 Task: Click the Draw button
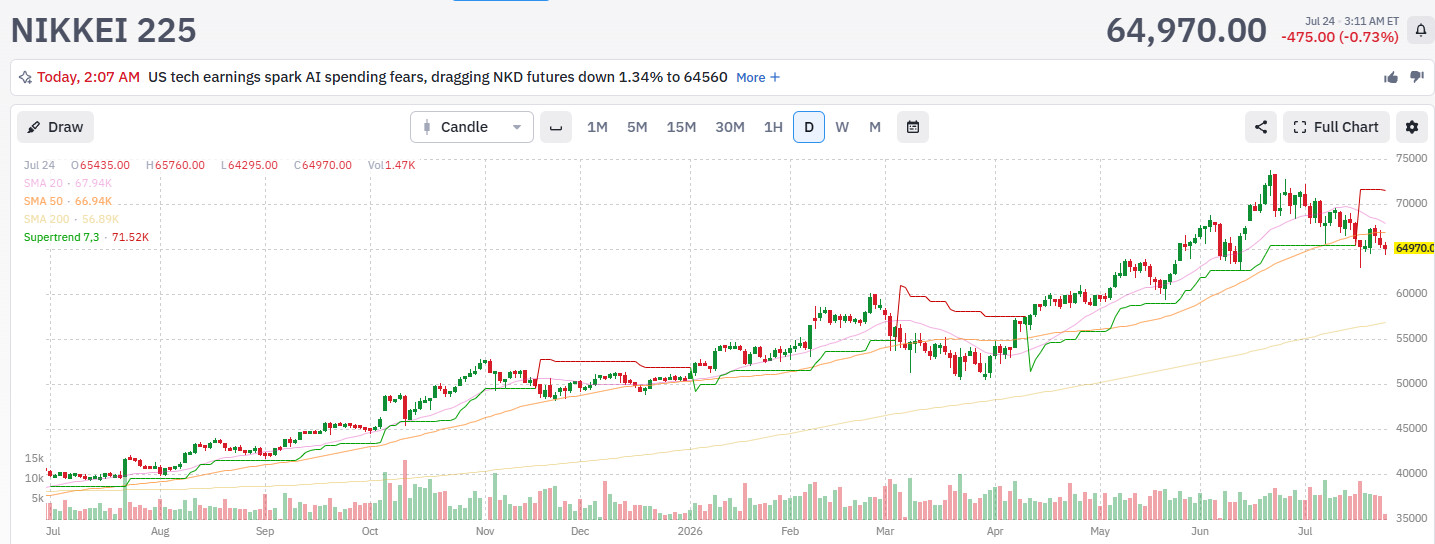coord(56,127)
